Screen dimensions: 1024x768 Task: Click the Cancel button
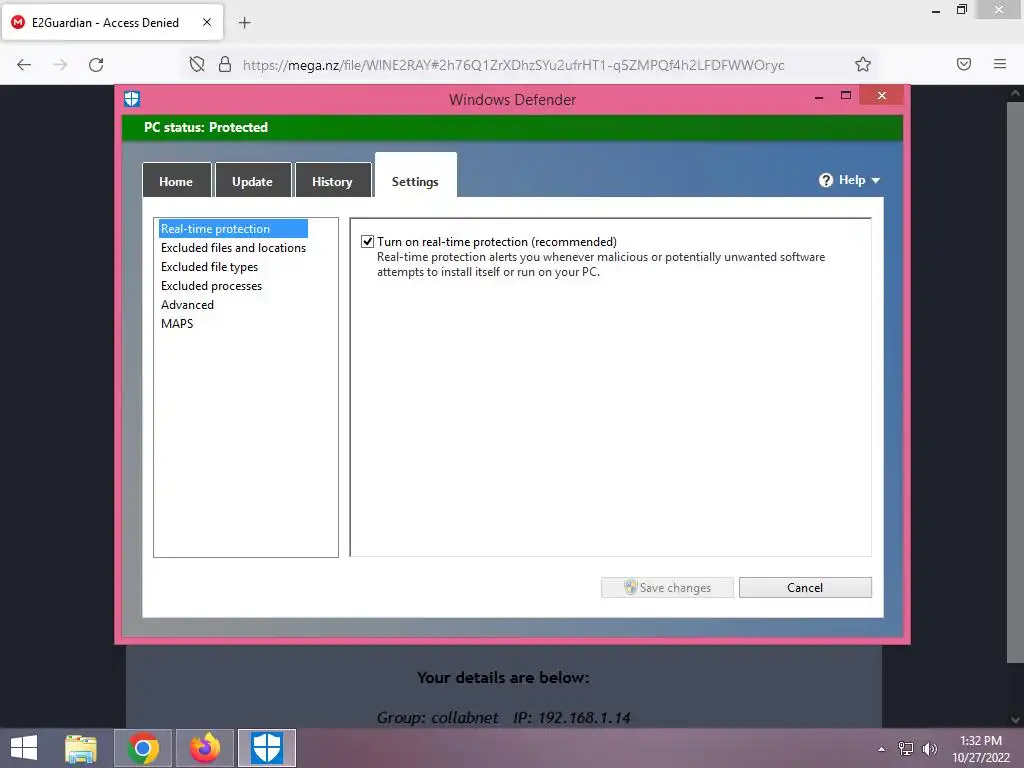pyautogui.click(x=805, y=587)
